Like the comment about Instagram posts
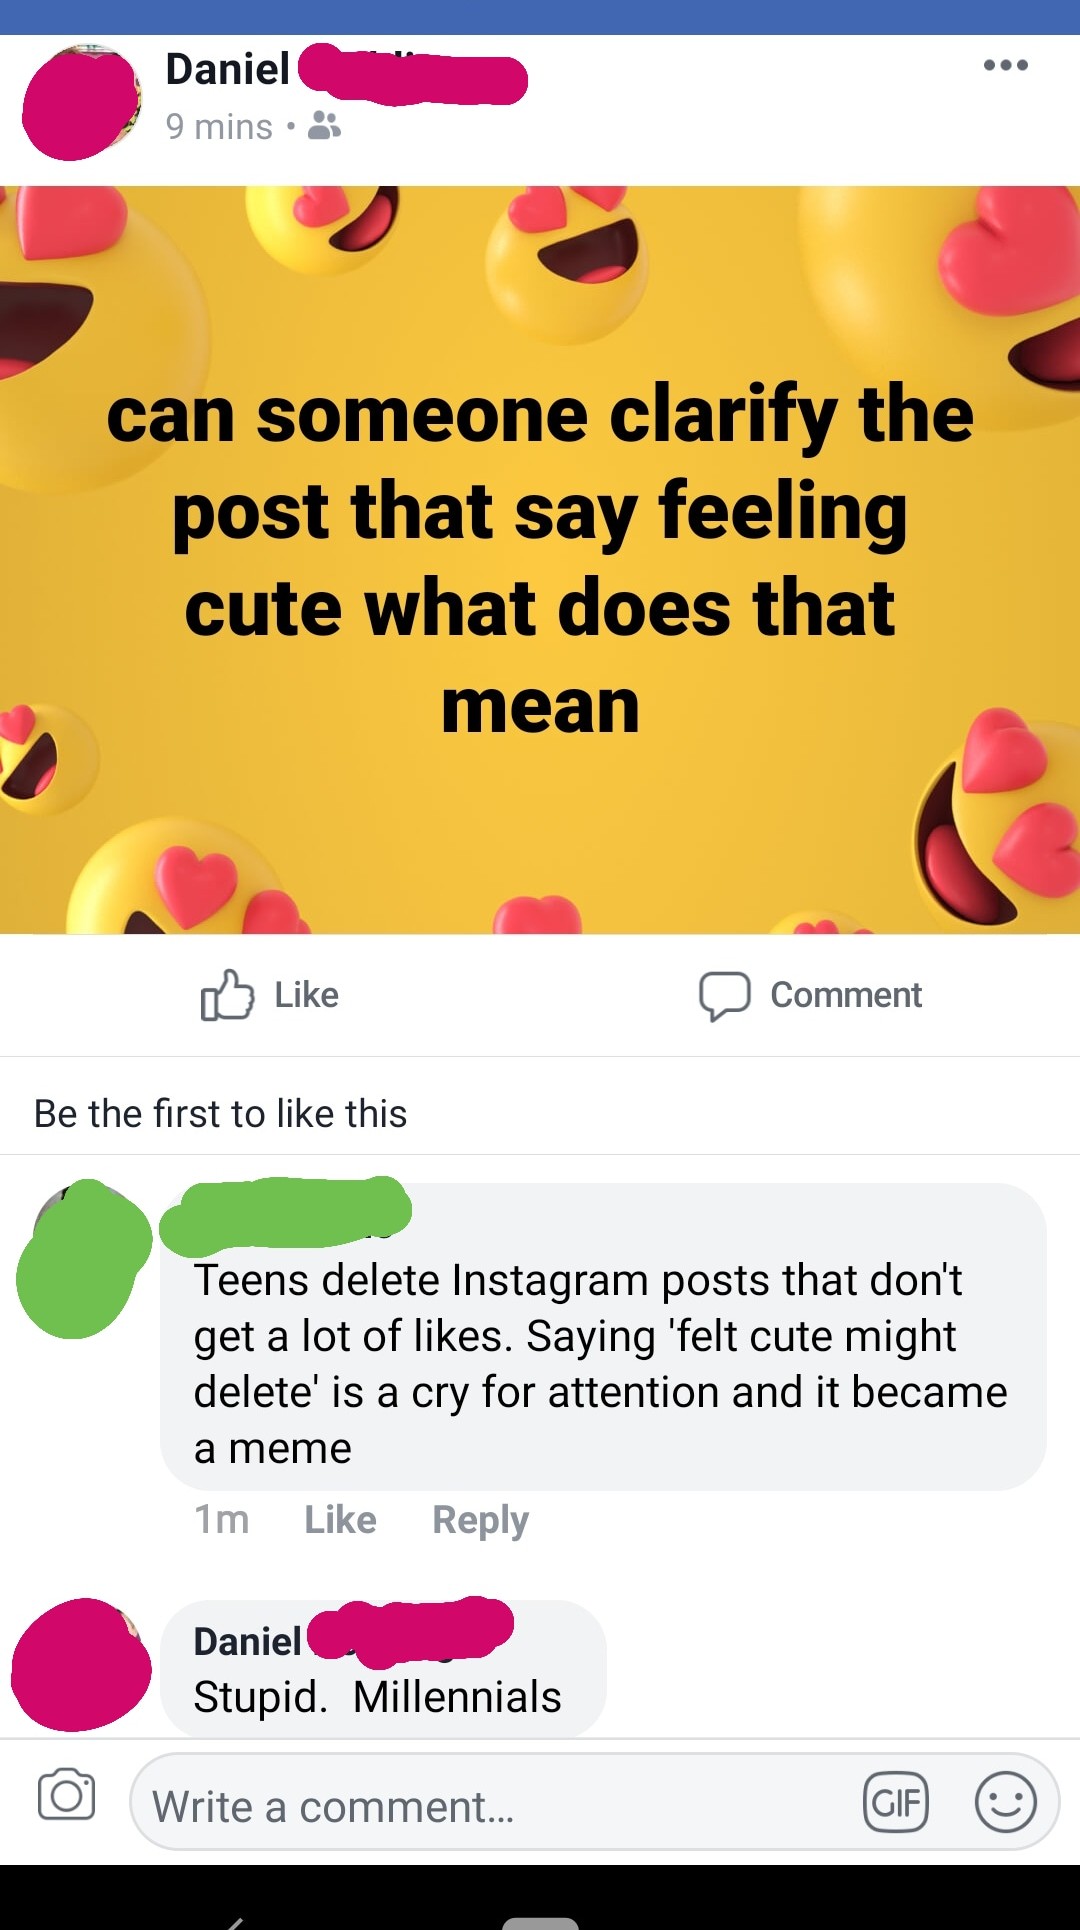Screen dimensions: 1080x1930 tap(340, 1520)
